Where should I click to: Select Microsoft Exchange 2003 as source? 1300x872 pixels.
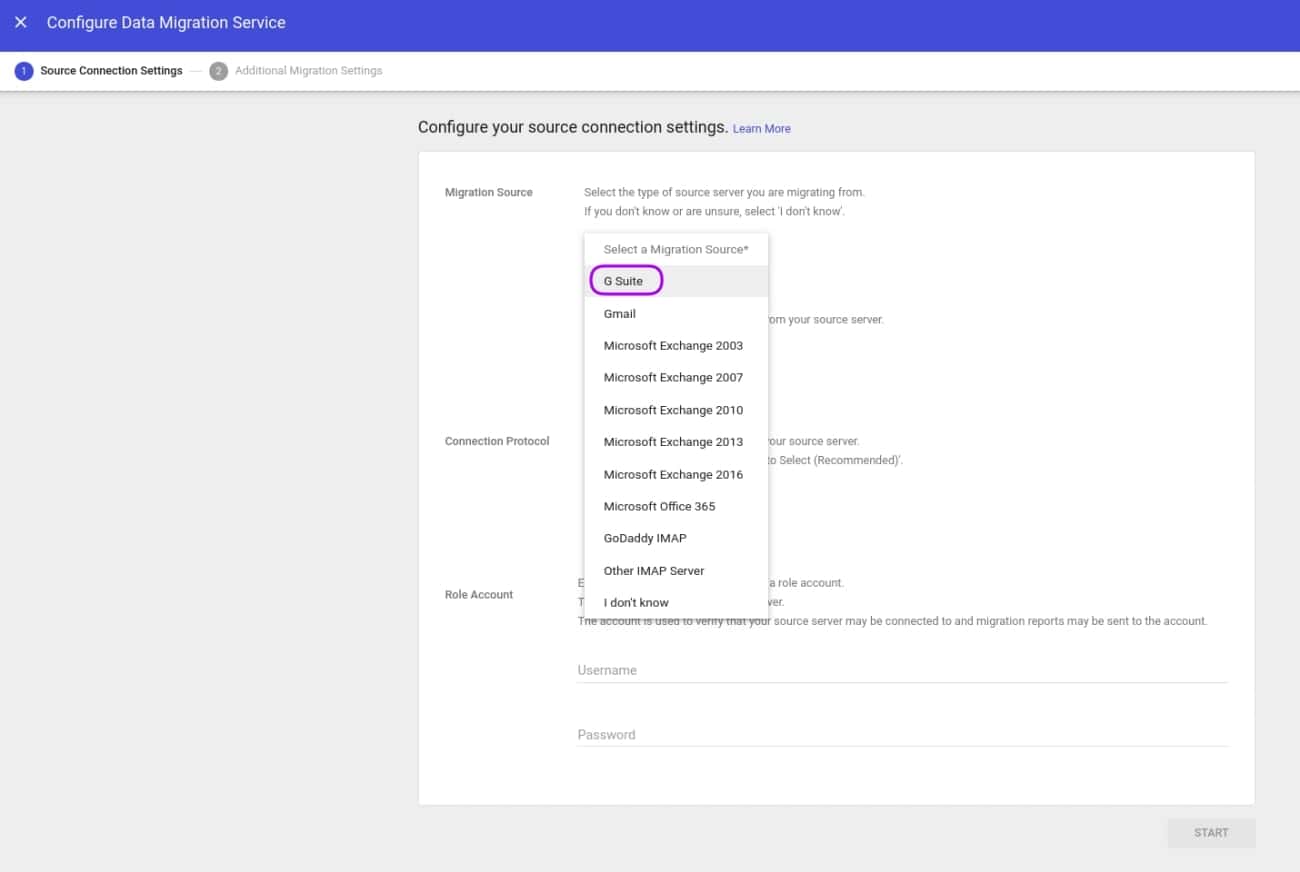673,345
